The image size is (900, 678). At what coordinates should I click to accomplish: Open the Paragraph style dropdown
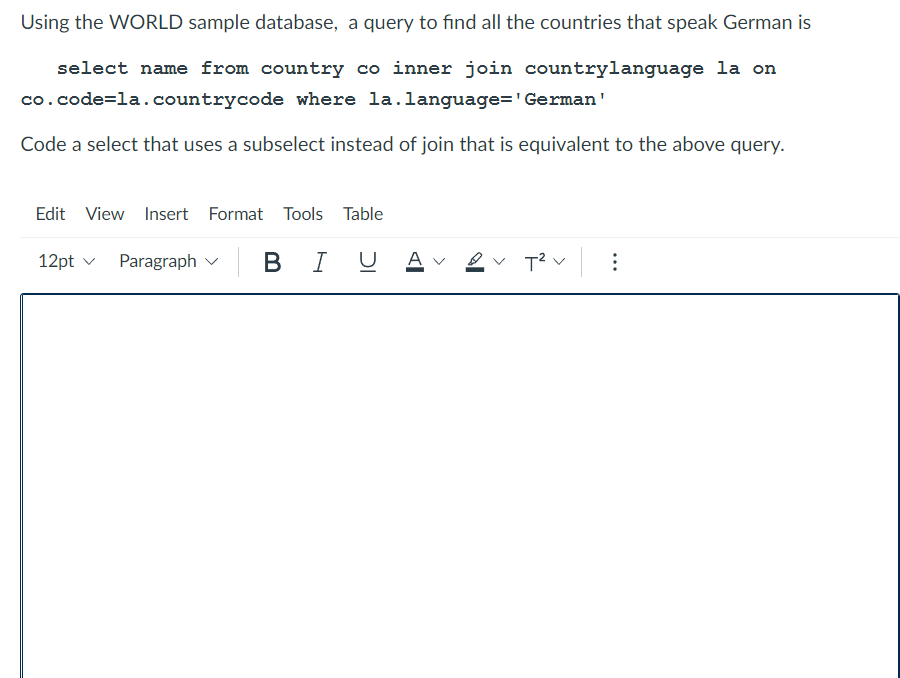(168, 261)
